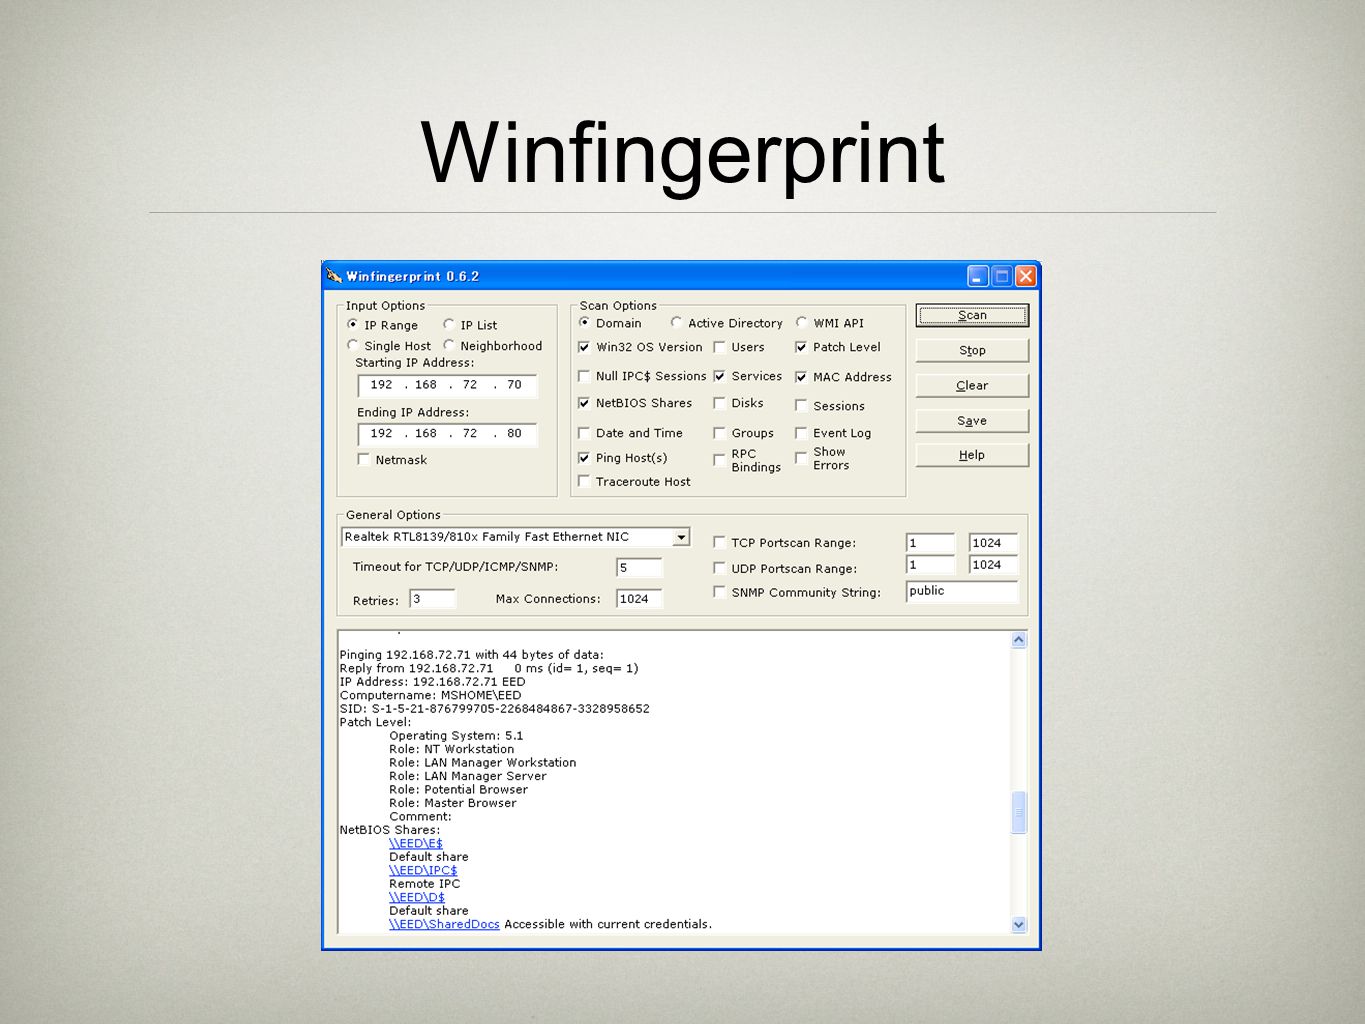
Task: Click the Scan button
Action: click(972, 316)
